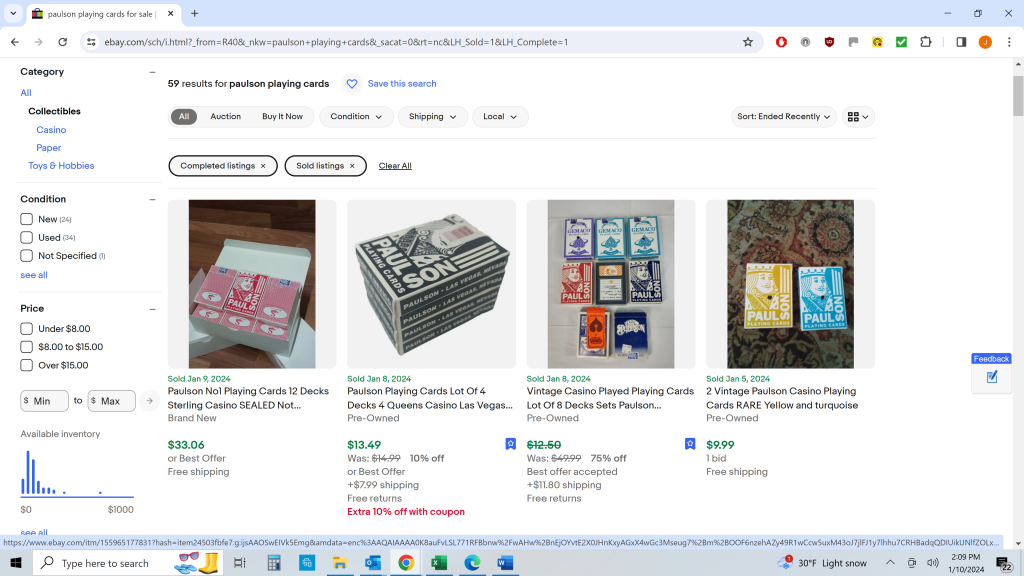Click Save this search link
The width and height of the screenshot is (1024, 576).
[x=402, y=84]
